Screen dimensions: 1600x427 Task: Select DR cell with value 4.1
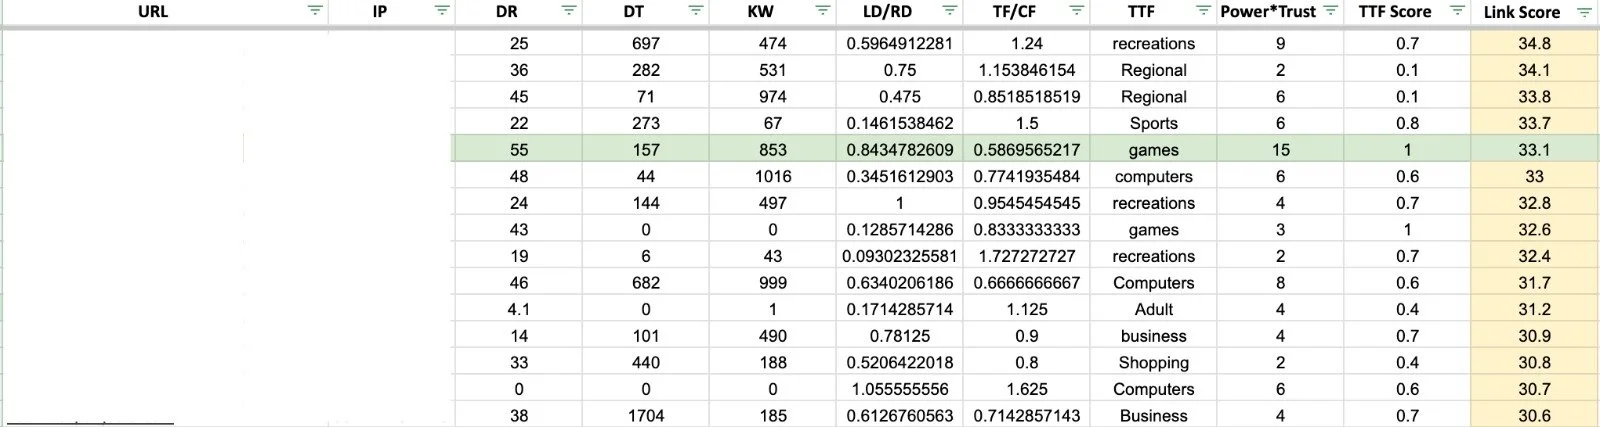coord(518,309)
